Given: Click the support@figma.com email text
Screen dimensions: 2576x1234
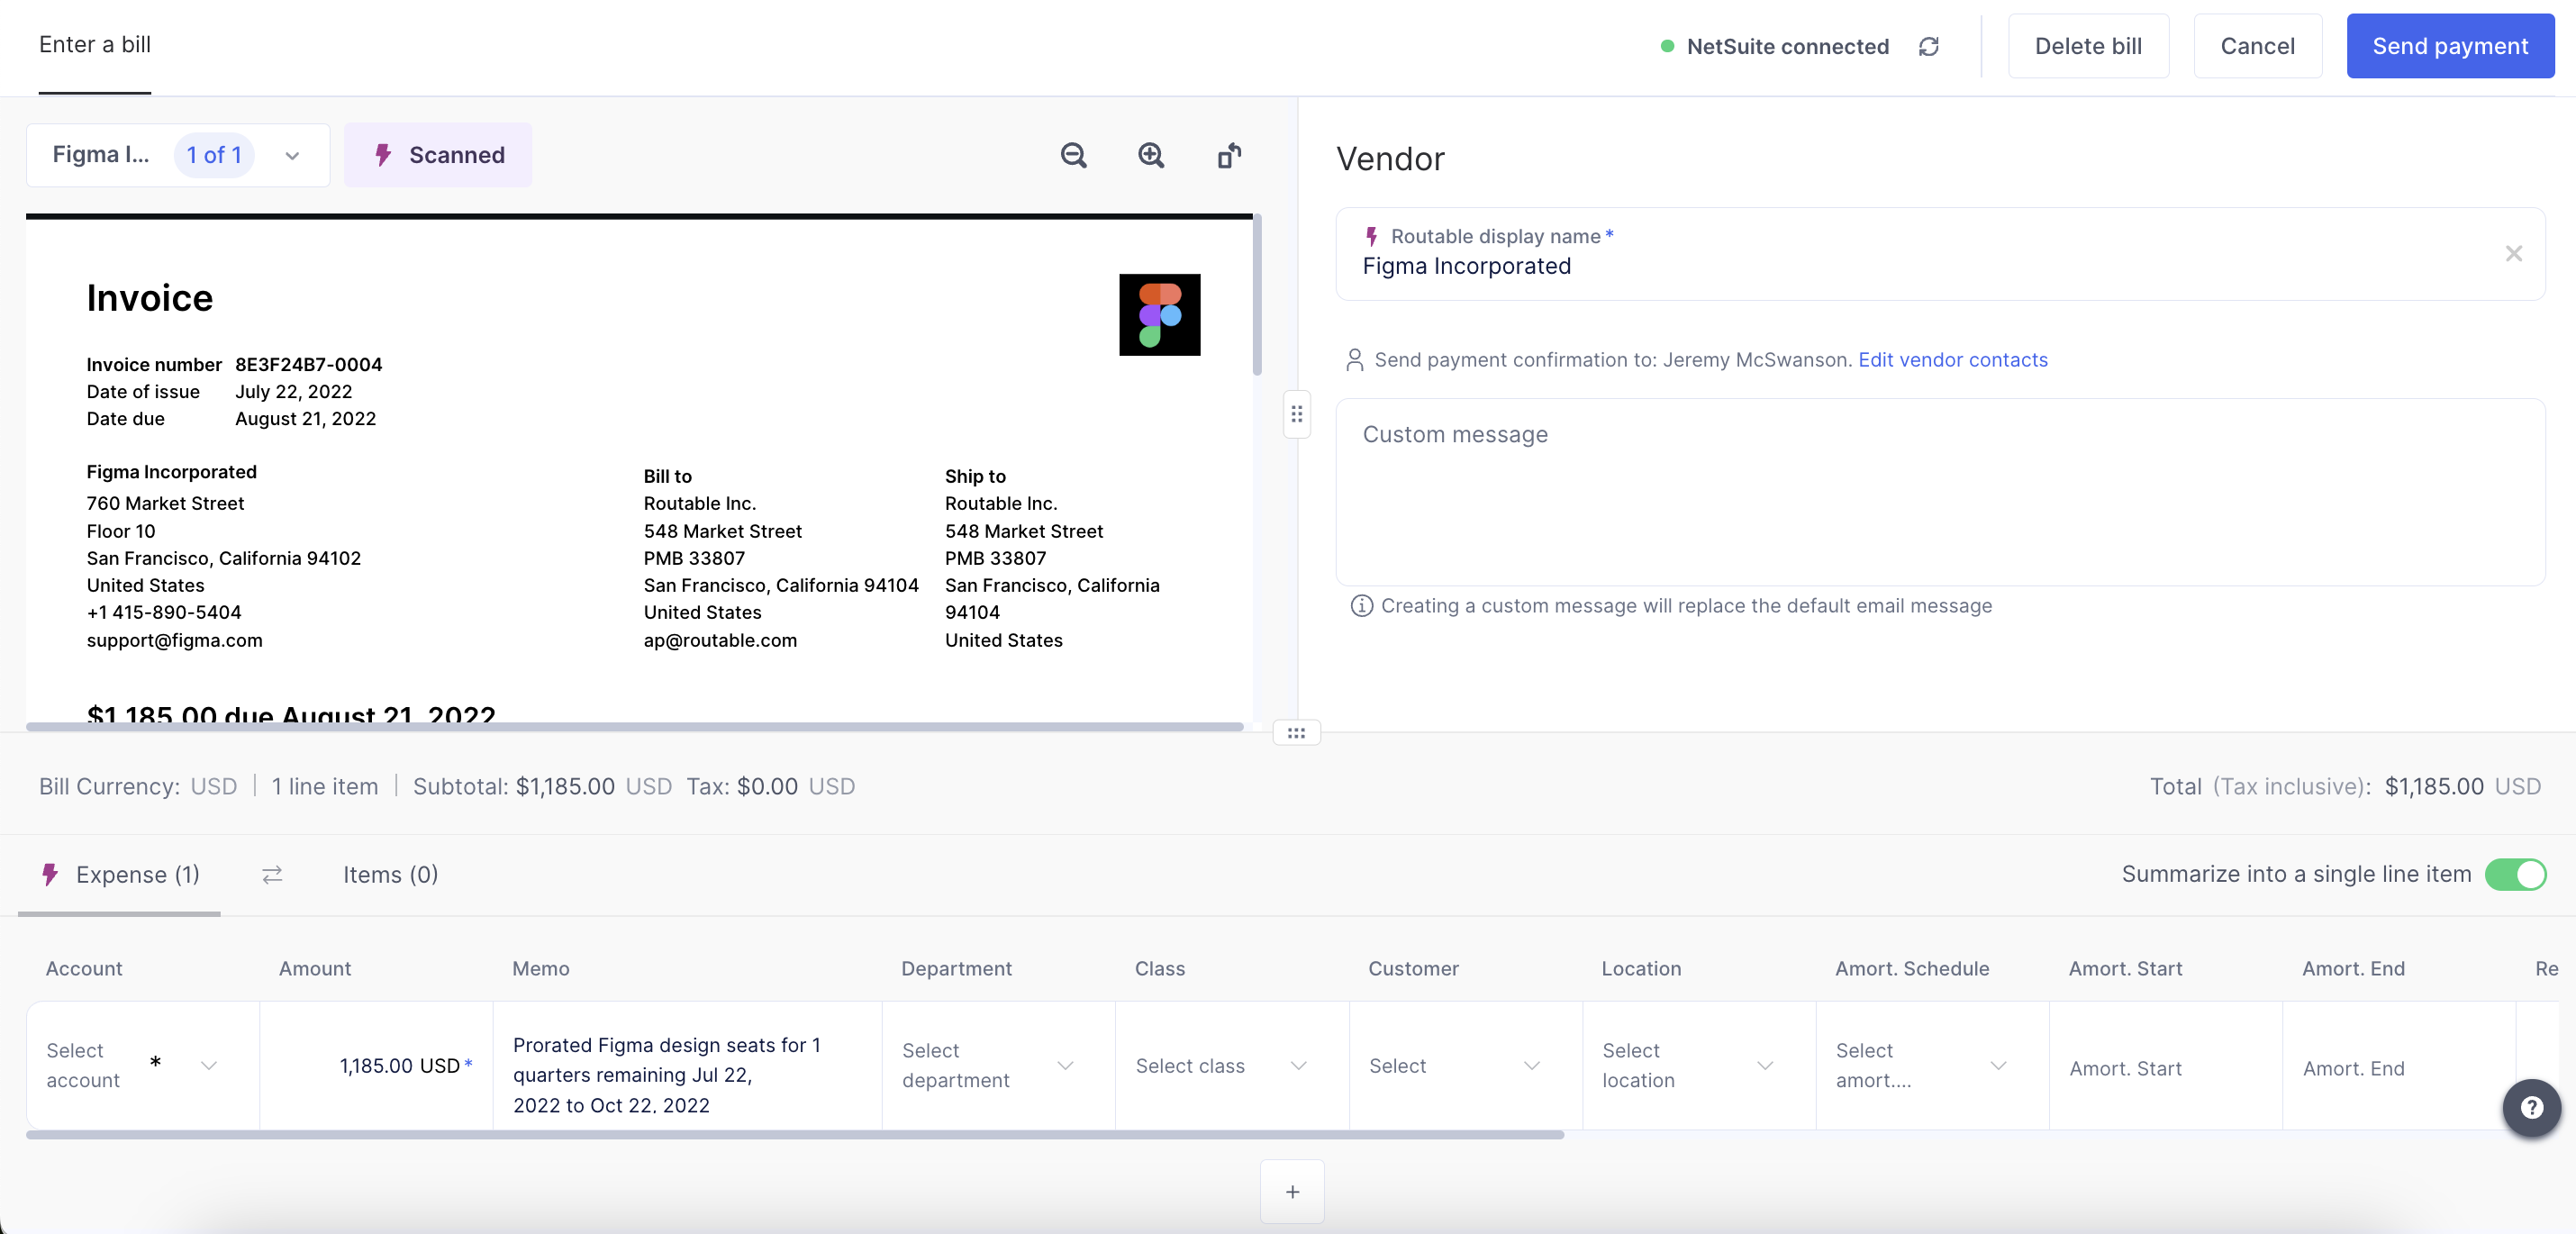Looking at the screenshot, I should (x=174, y=640).
